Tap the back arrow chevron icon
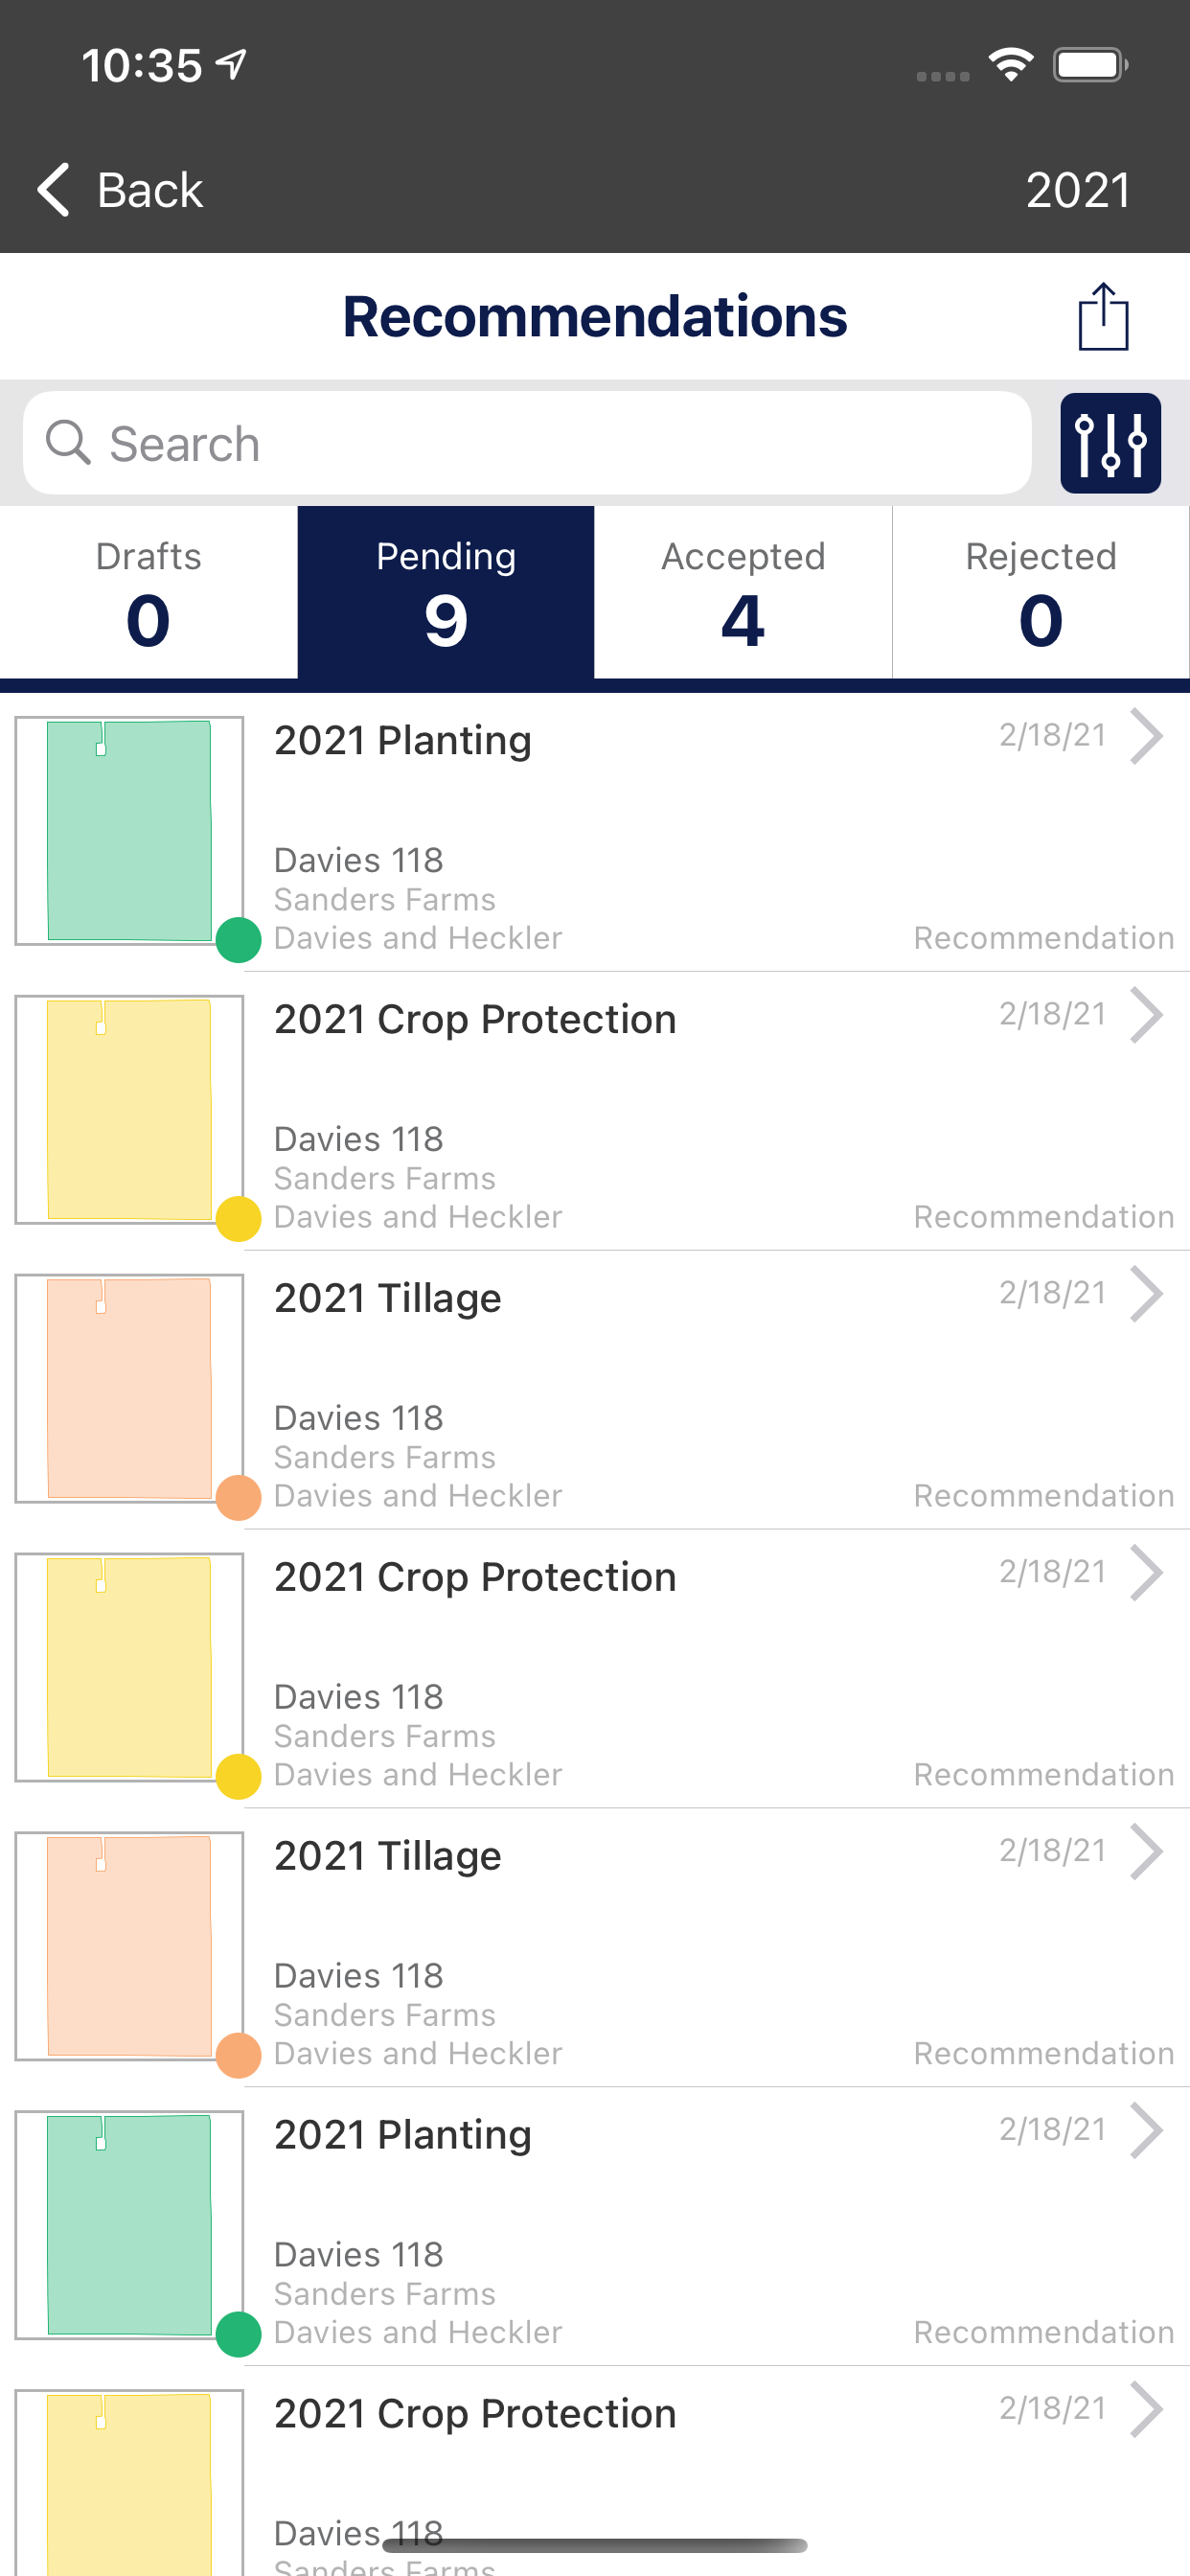 pos(54,189)
